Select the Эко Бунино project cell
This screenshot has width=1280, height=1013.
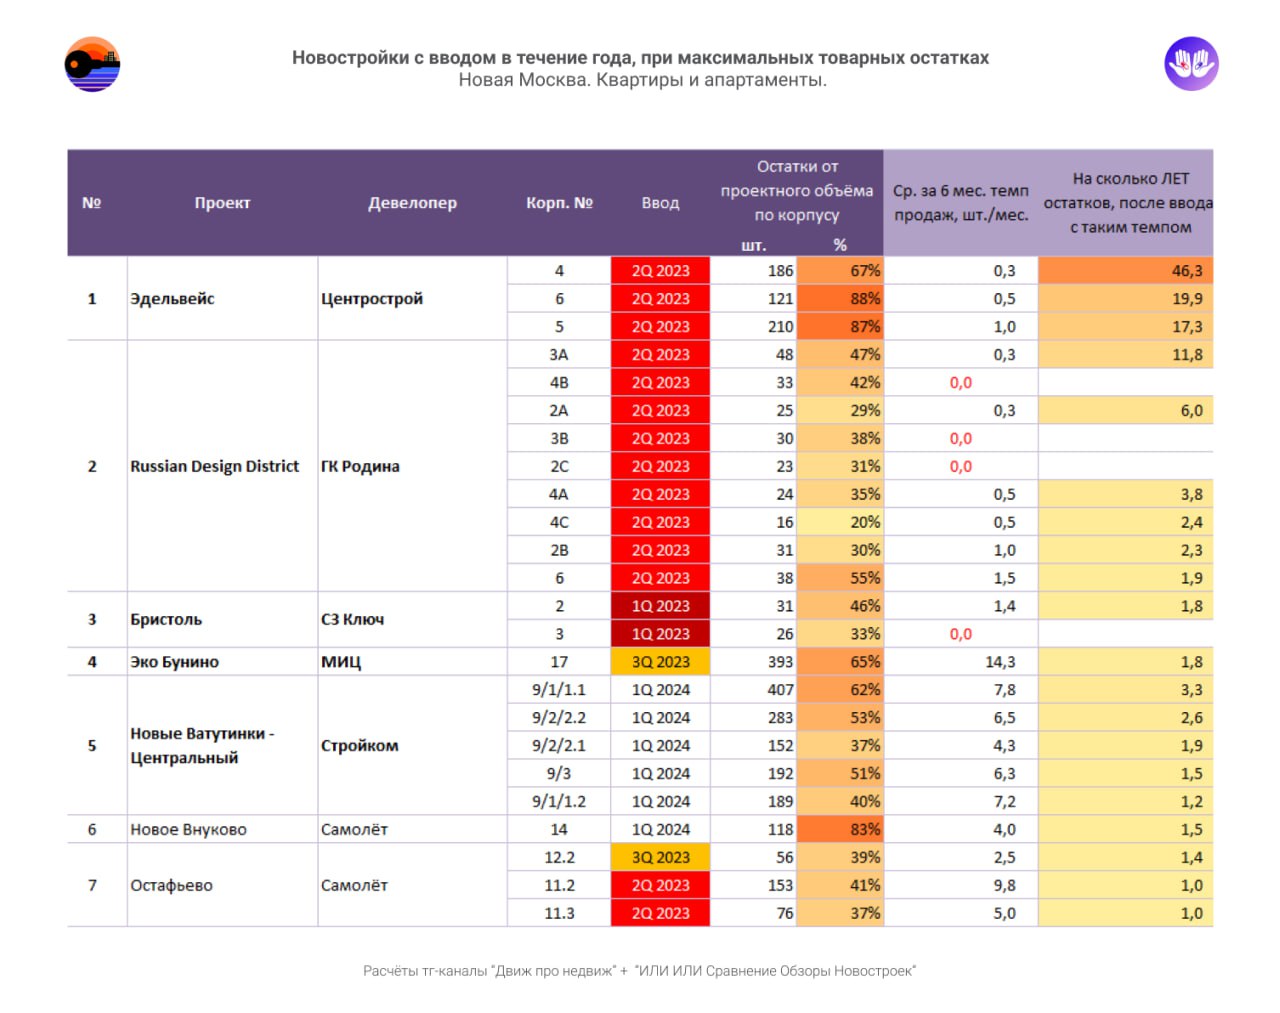pos(222,662)
